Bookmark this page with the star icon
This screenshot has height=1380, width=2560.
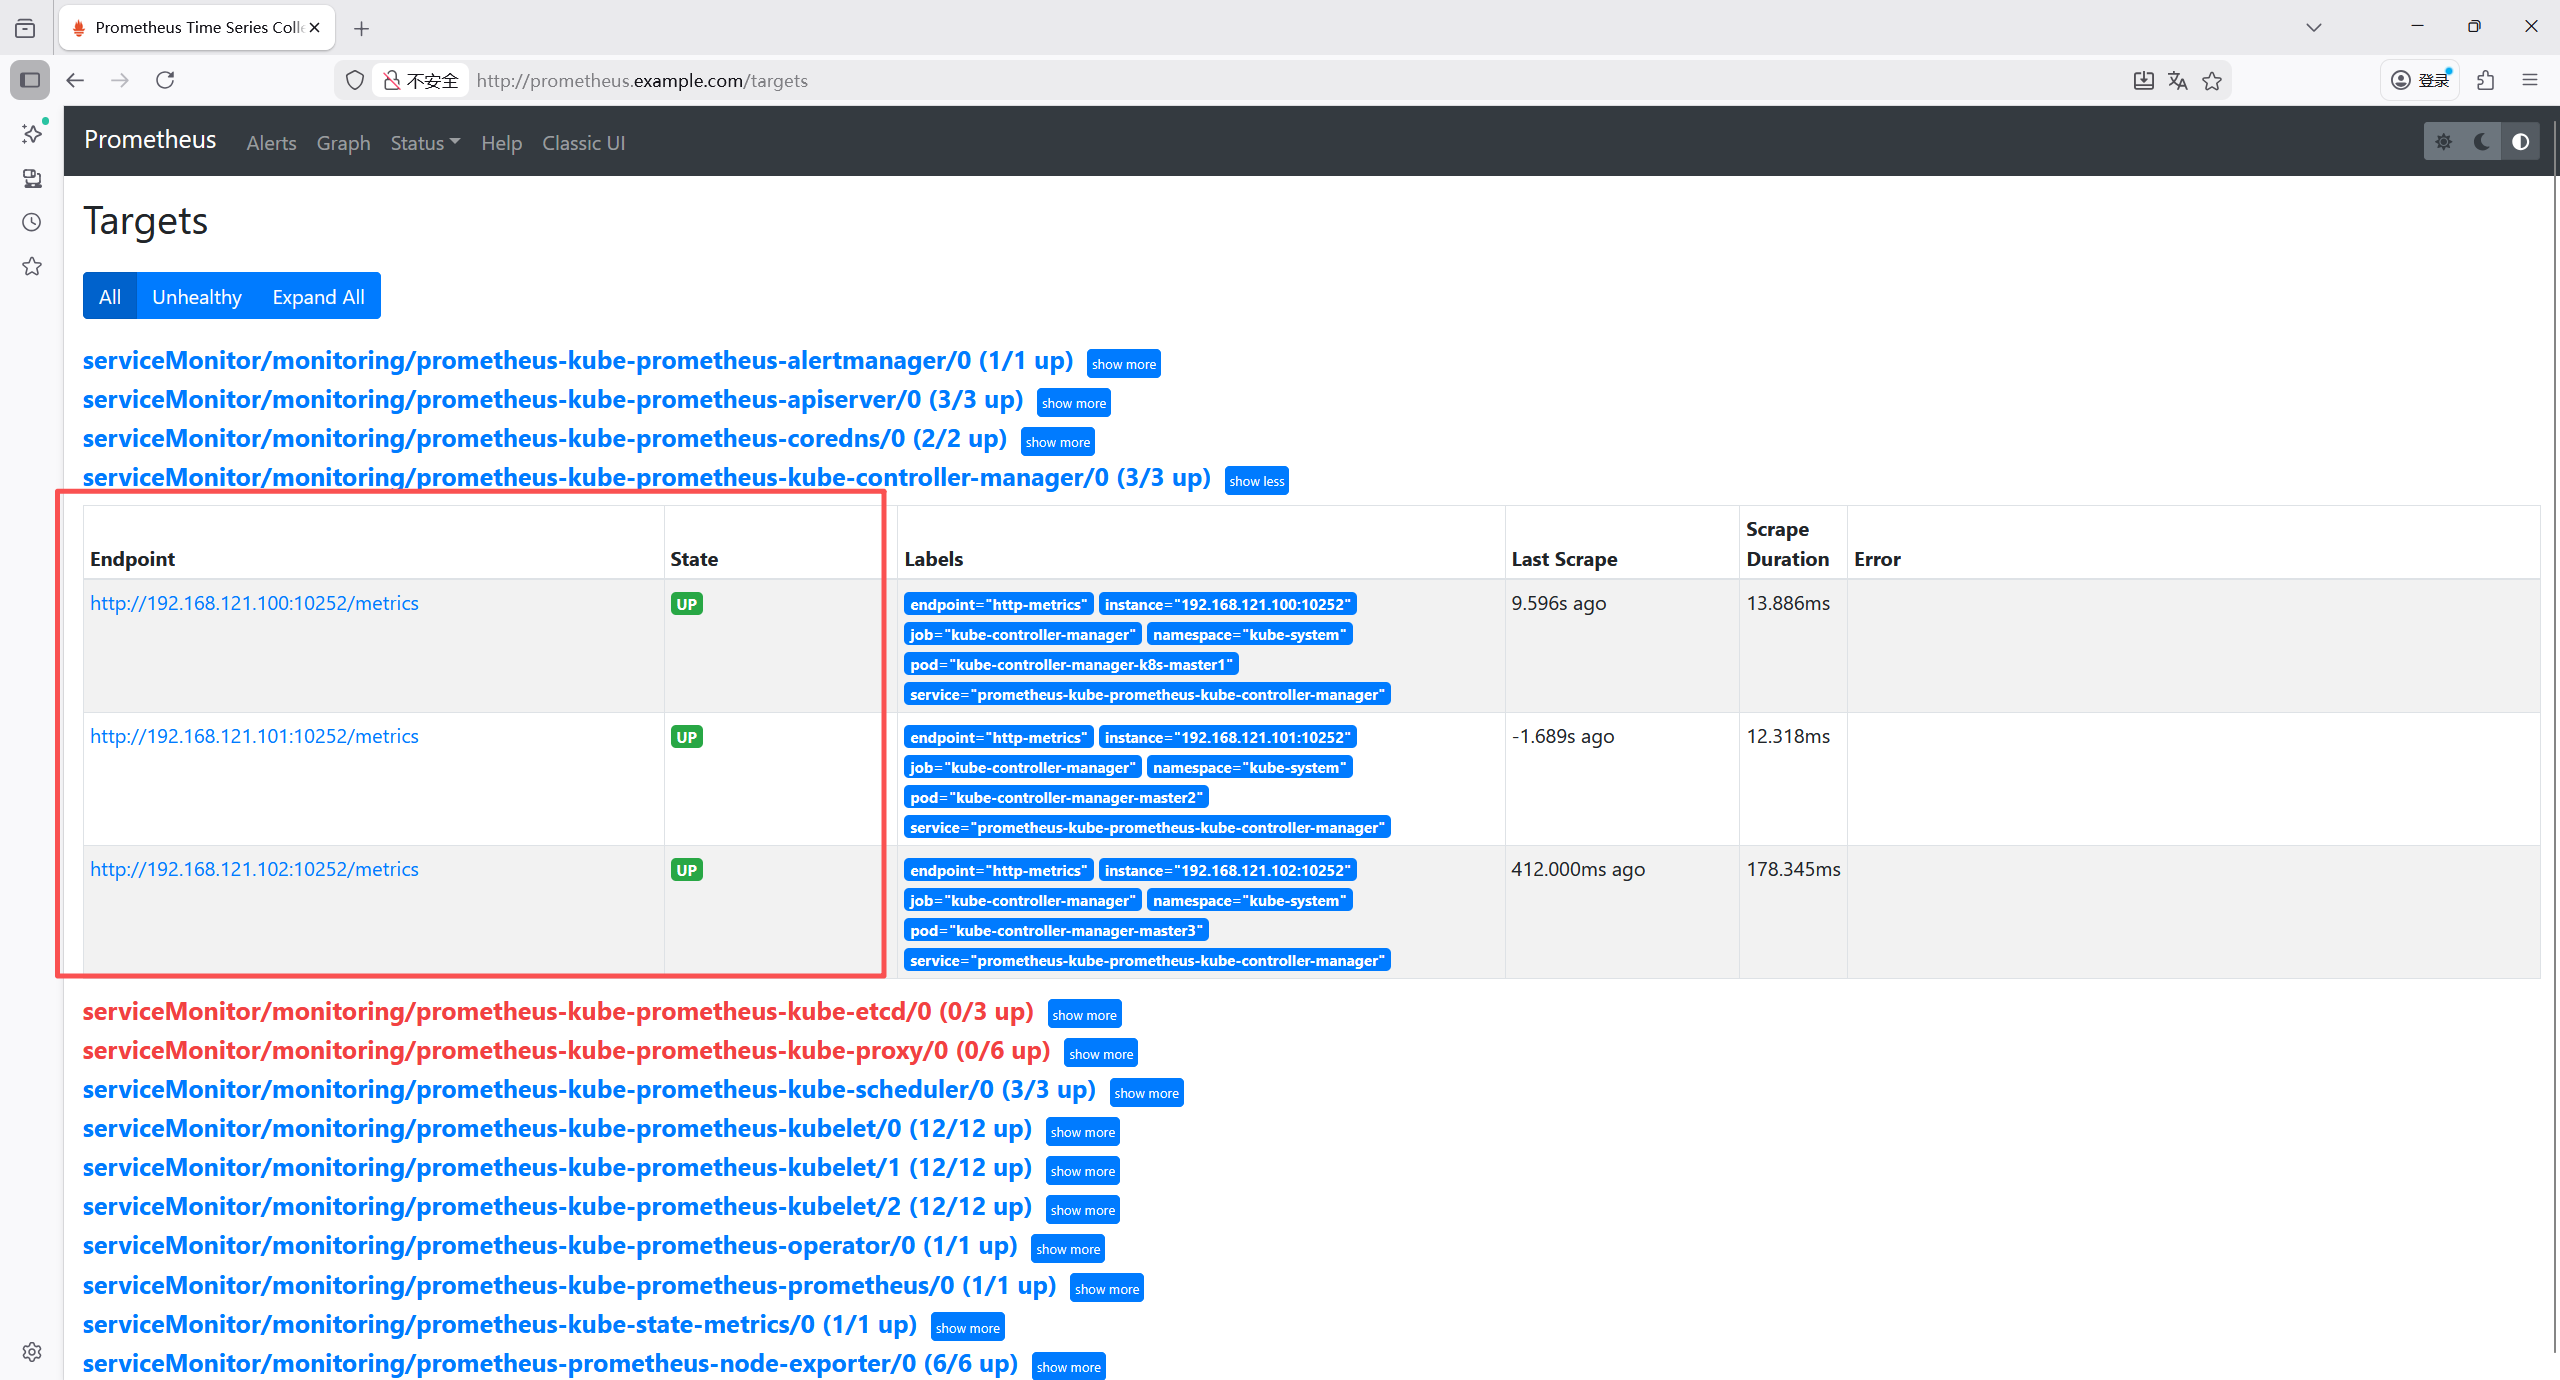tap(2212, 81)
